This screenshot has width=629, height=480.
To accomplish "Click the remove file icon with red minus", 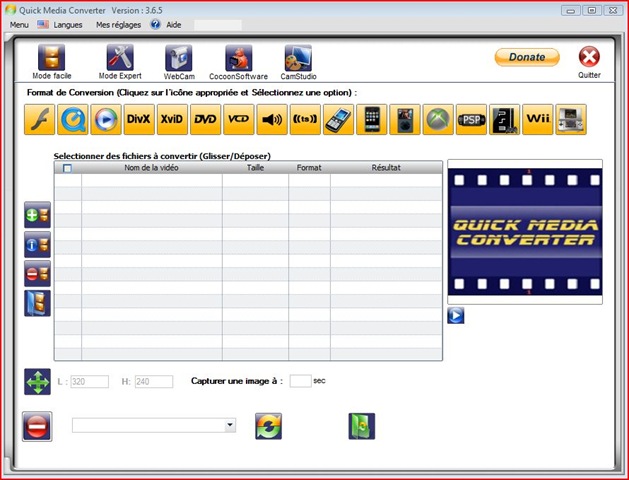I will pyautogui.click(x=37, y=273).
